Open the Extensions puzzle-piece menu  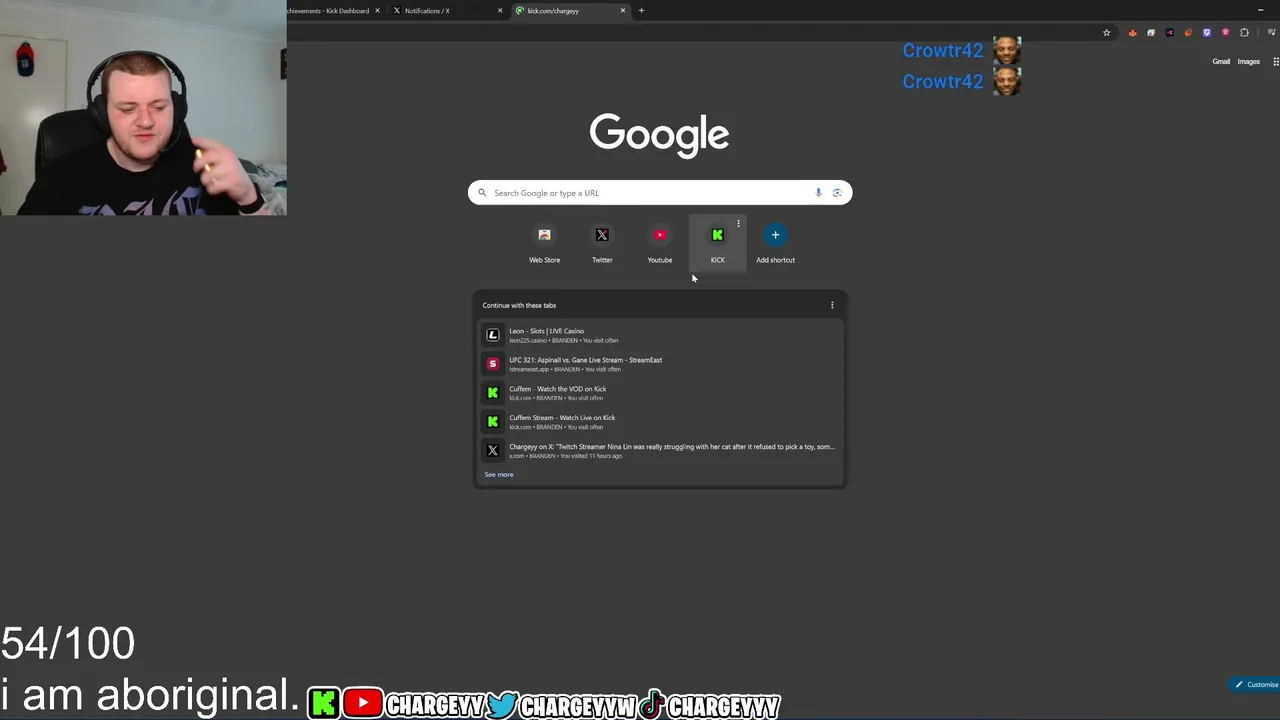[1244, 33]
